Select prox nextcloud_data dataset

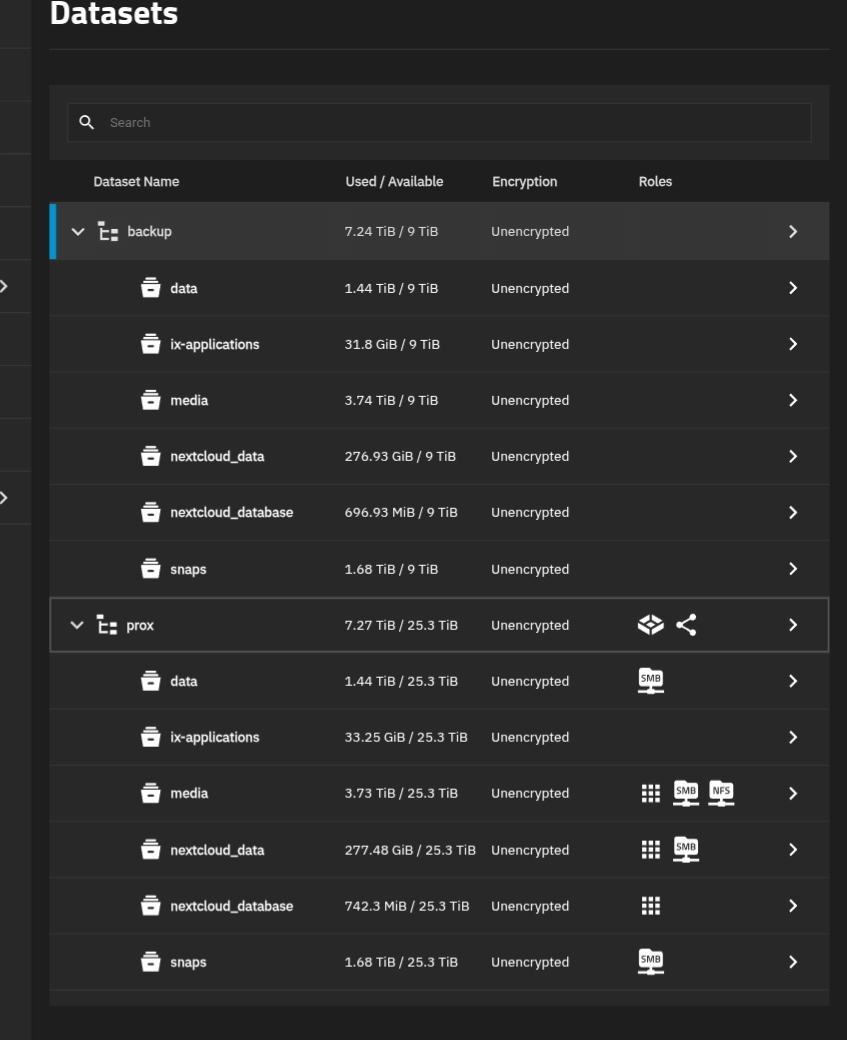pyautogui.click(x=217, y=850)
